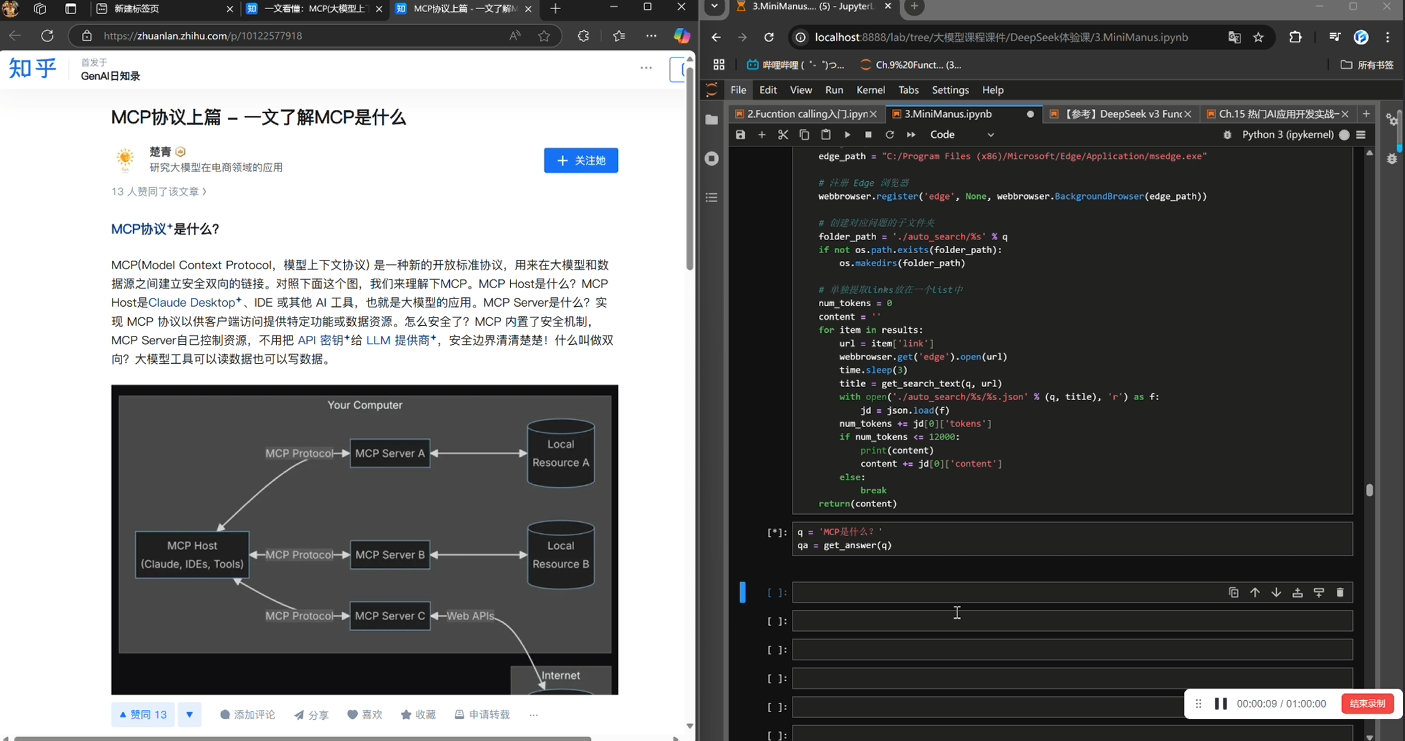1405x741 pixels.
Task: Toggle the Python 3 kernel status indicator
Action: point(1344,135)
